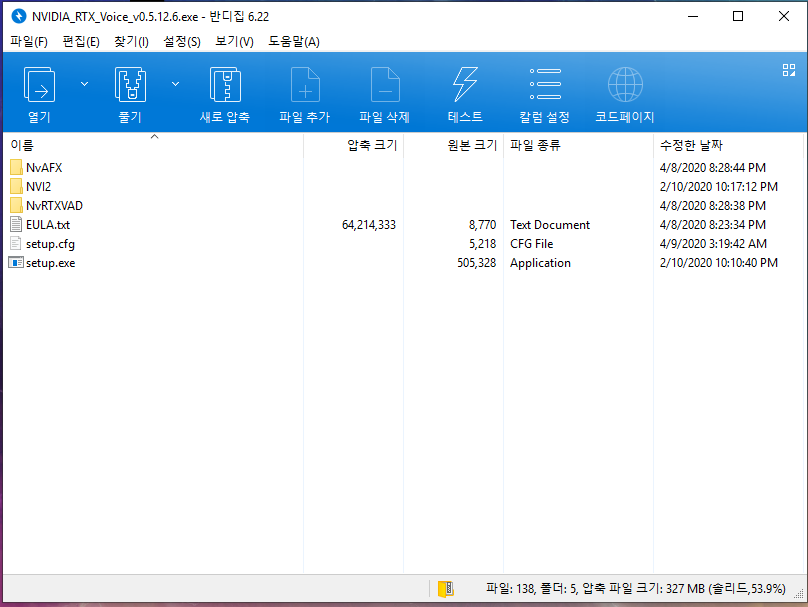Open the 도움말(A) menu
The width and height of the screenshot is (808, 607).
click(294, 41)
